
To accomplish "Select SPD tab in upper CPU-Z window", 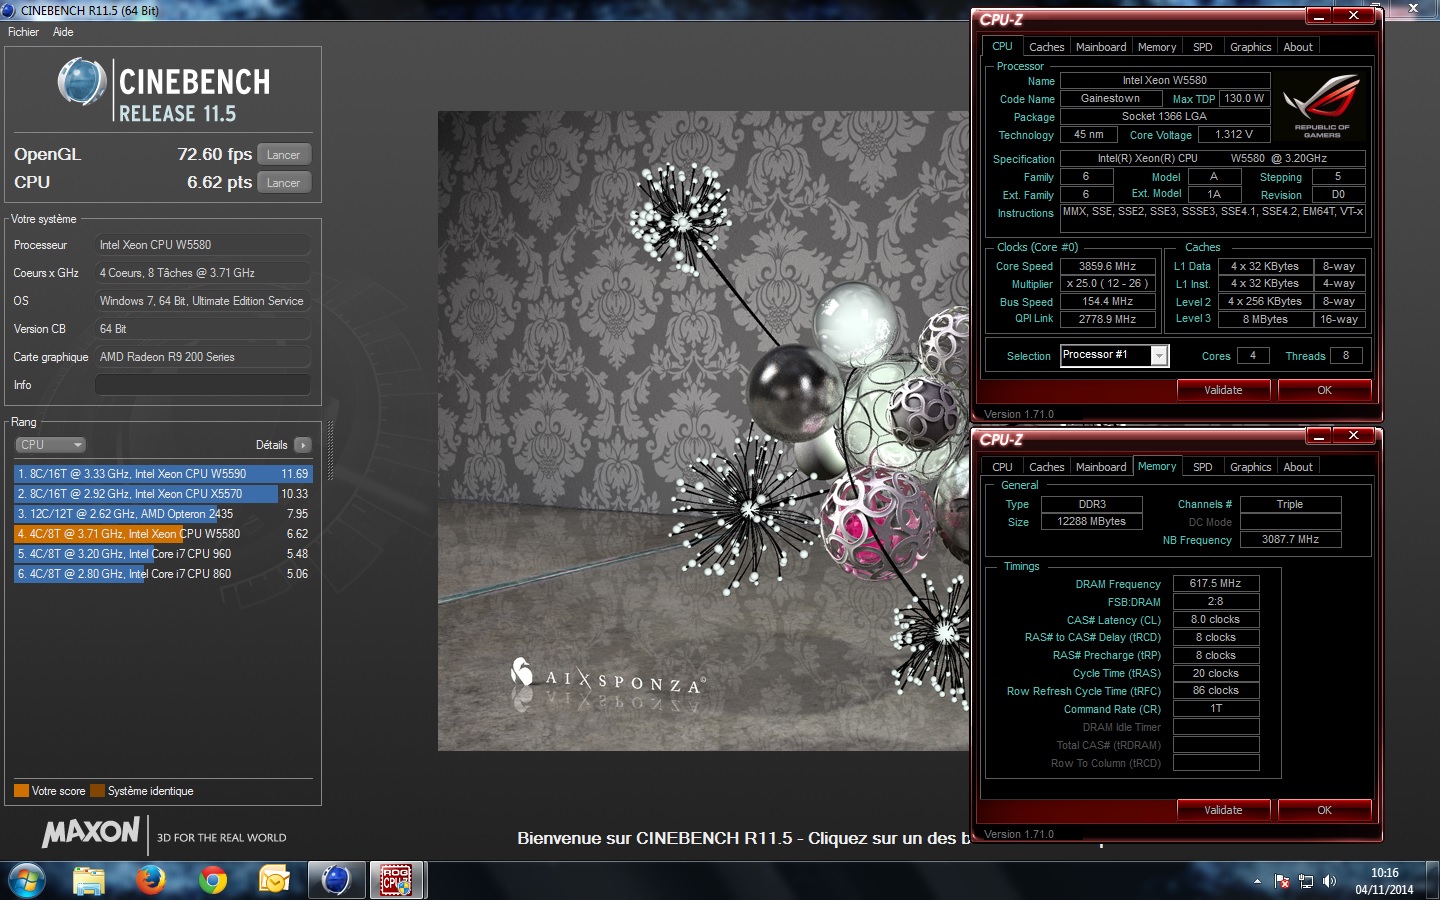I will pyautogui.click(x=1203, y=47).
